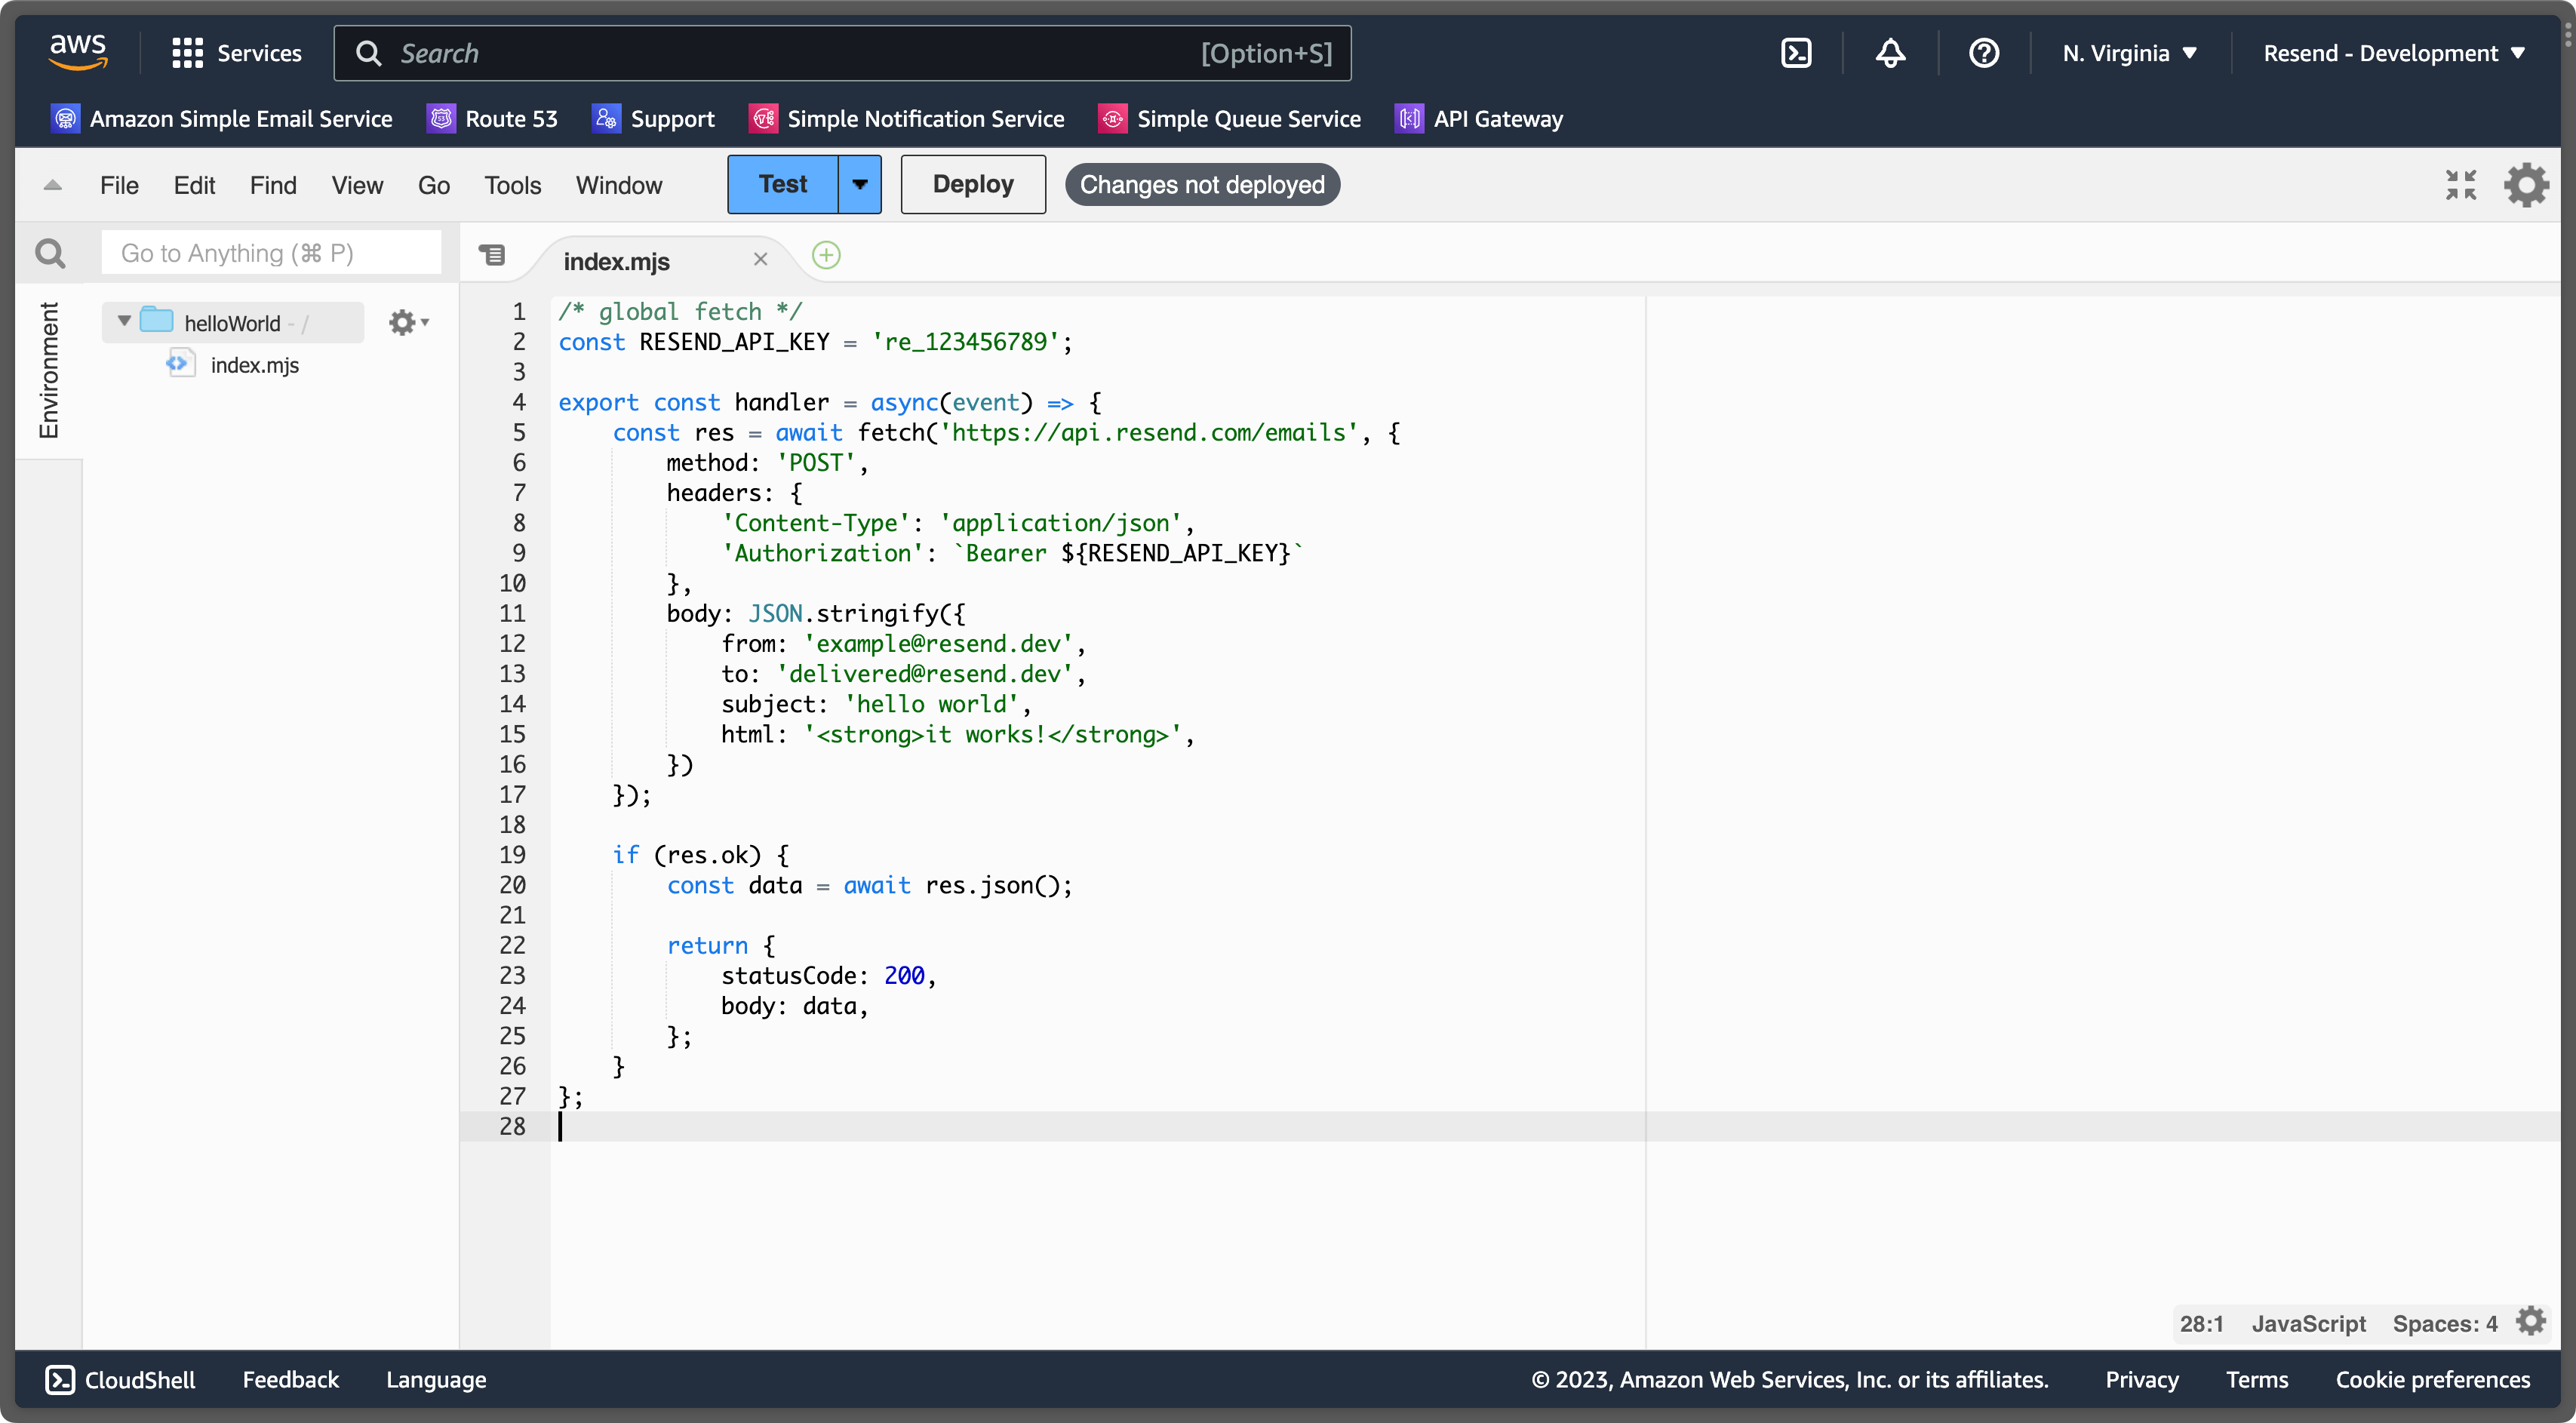This screenshot has height=1423, width=2576.
Task: Open Support shortcut
Action: (x=653, y=119)
